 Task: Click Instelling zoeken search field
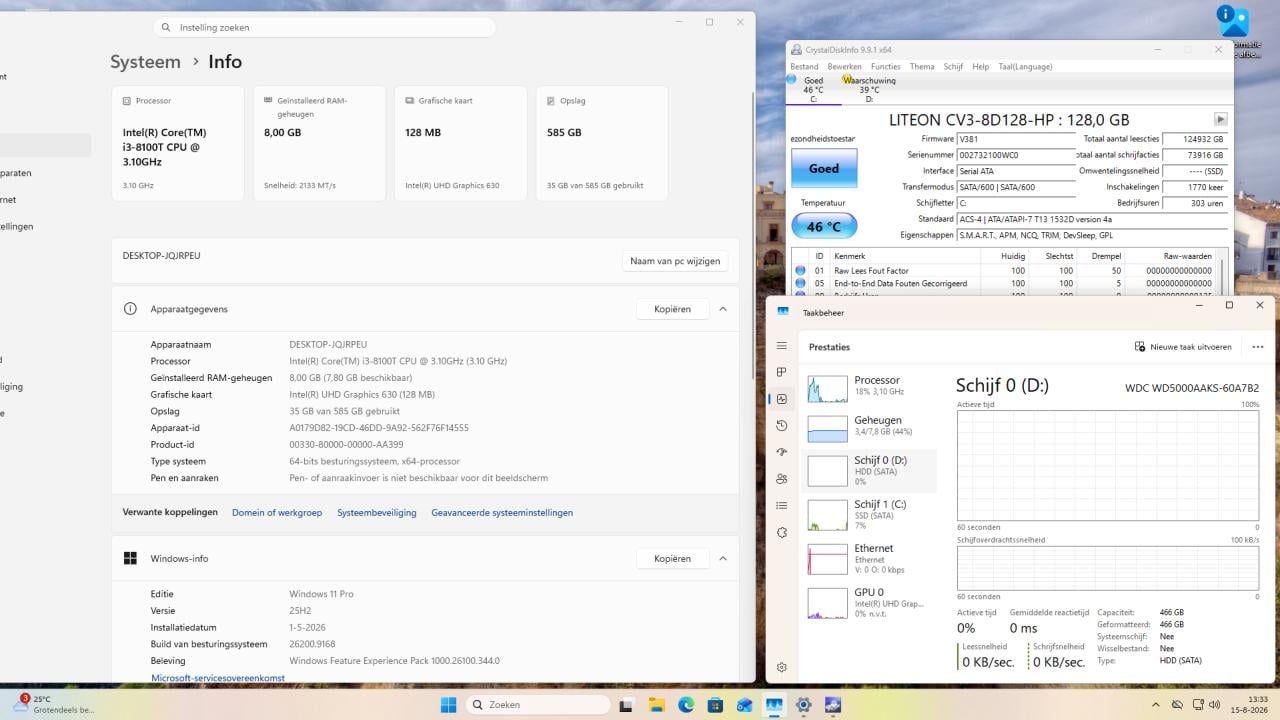pos(325,27)
